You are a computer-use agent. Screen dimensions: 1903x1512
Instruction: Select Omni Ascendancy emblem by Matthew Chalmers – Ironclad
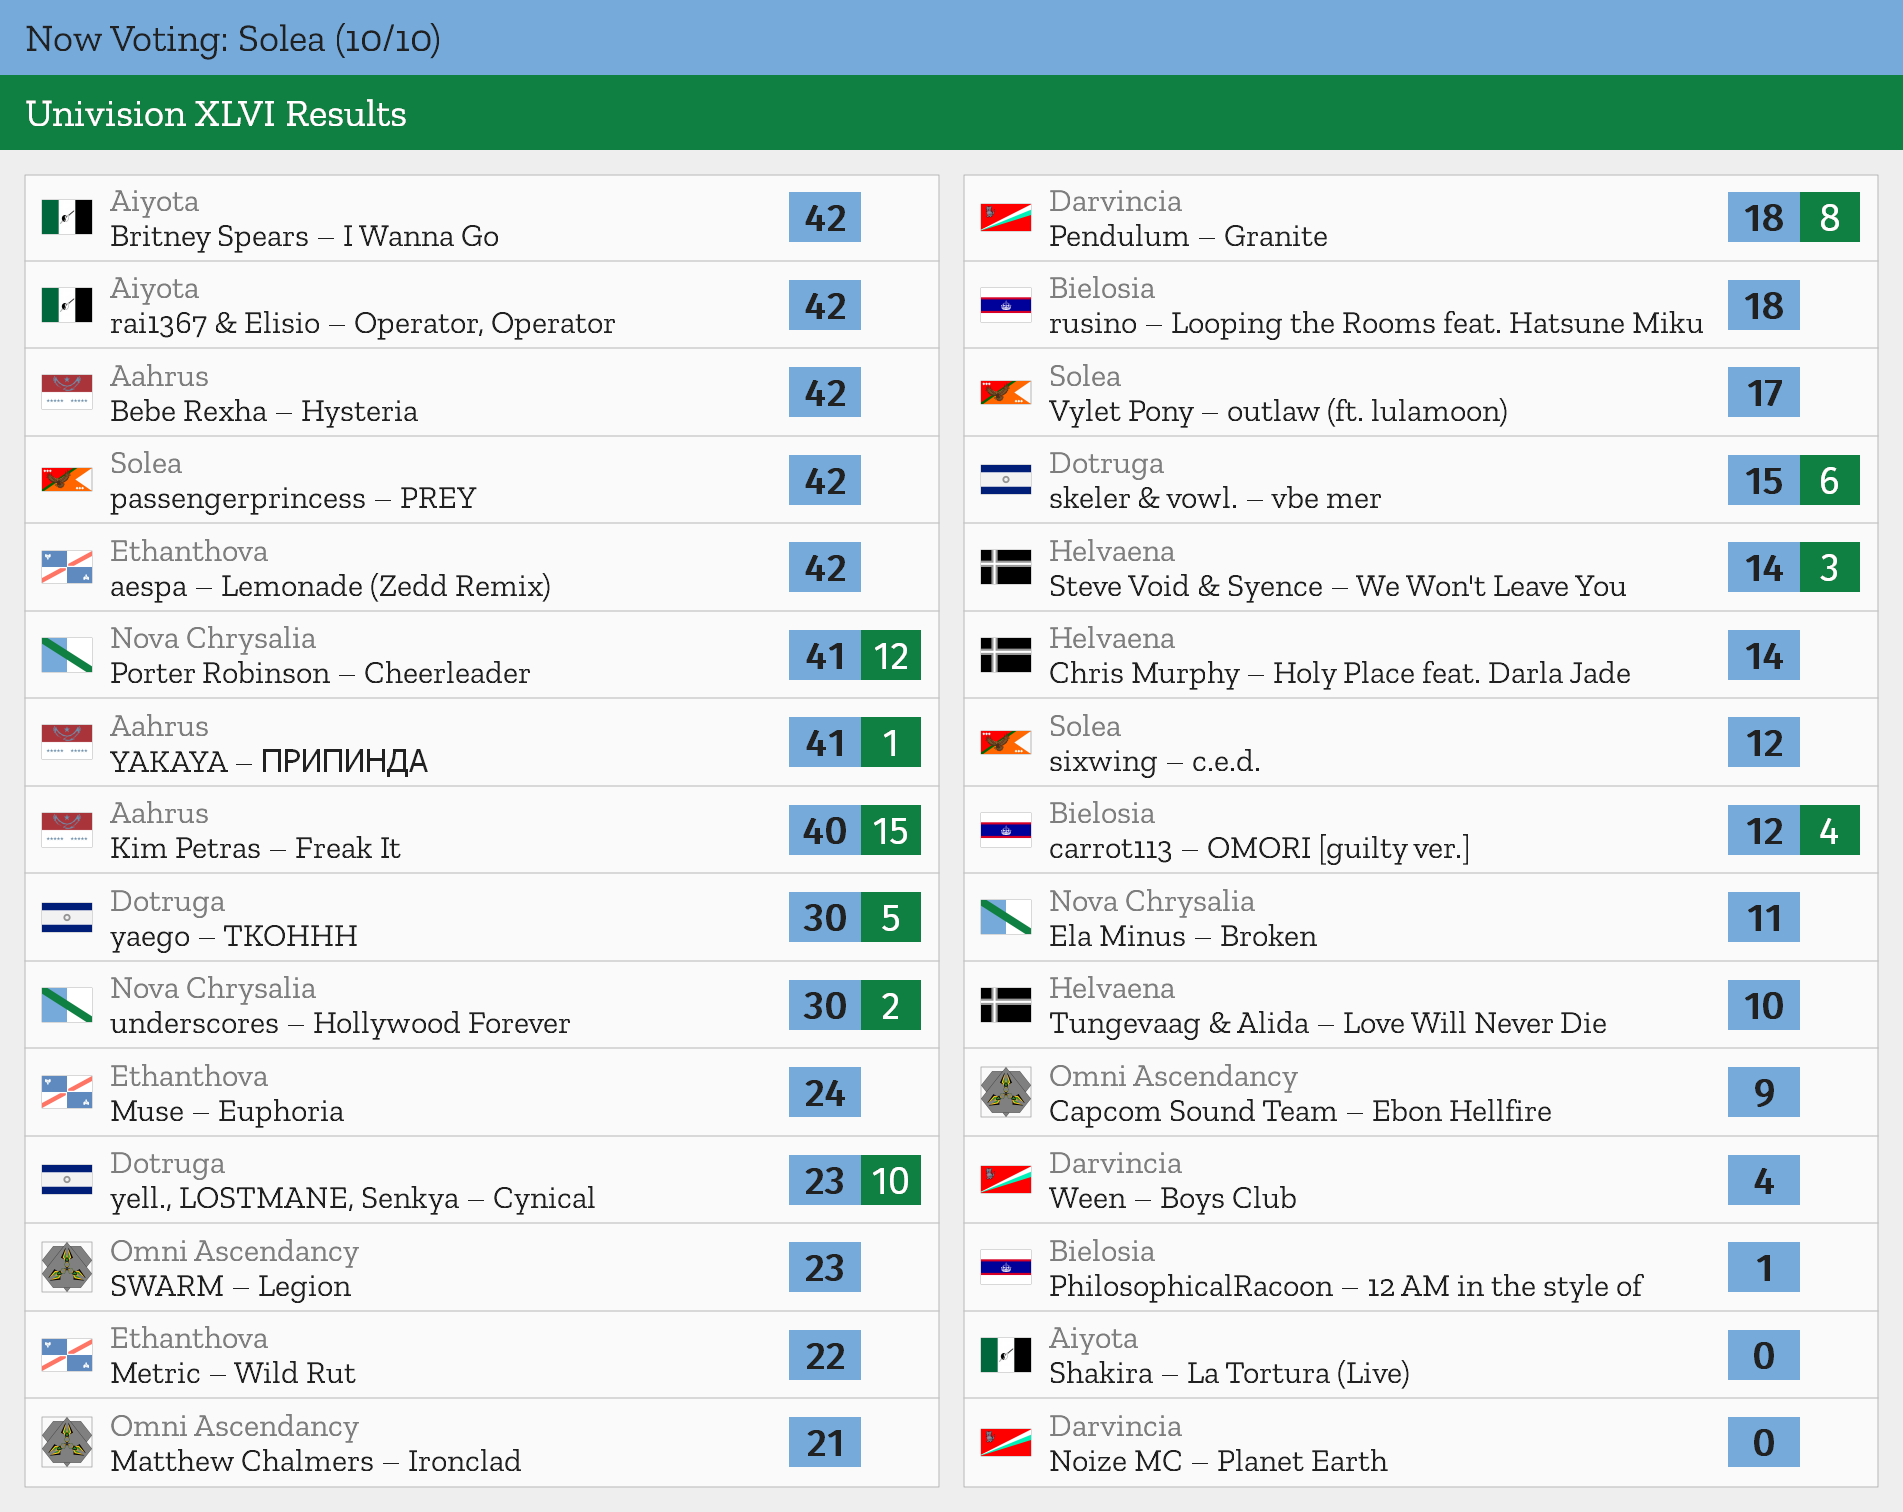click(x=67, y=1442)
